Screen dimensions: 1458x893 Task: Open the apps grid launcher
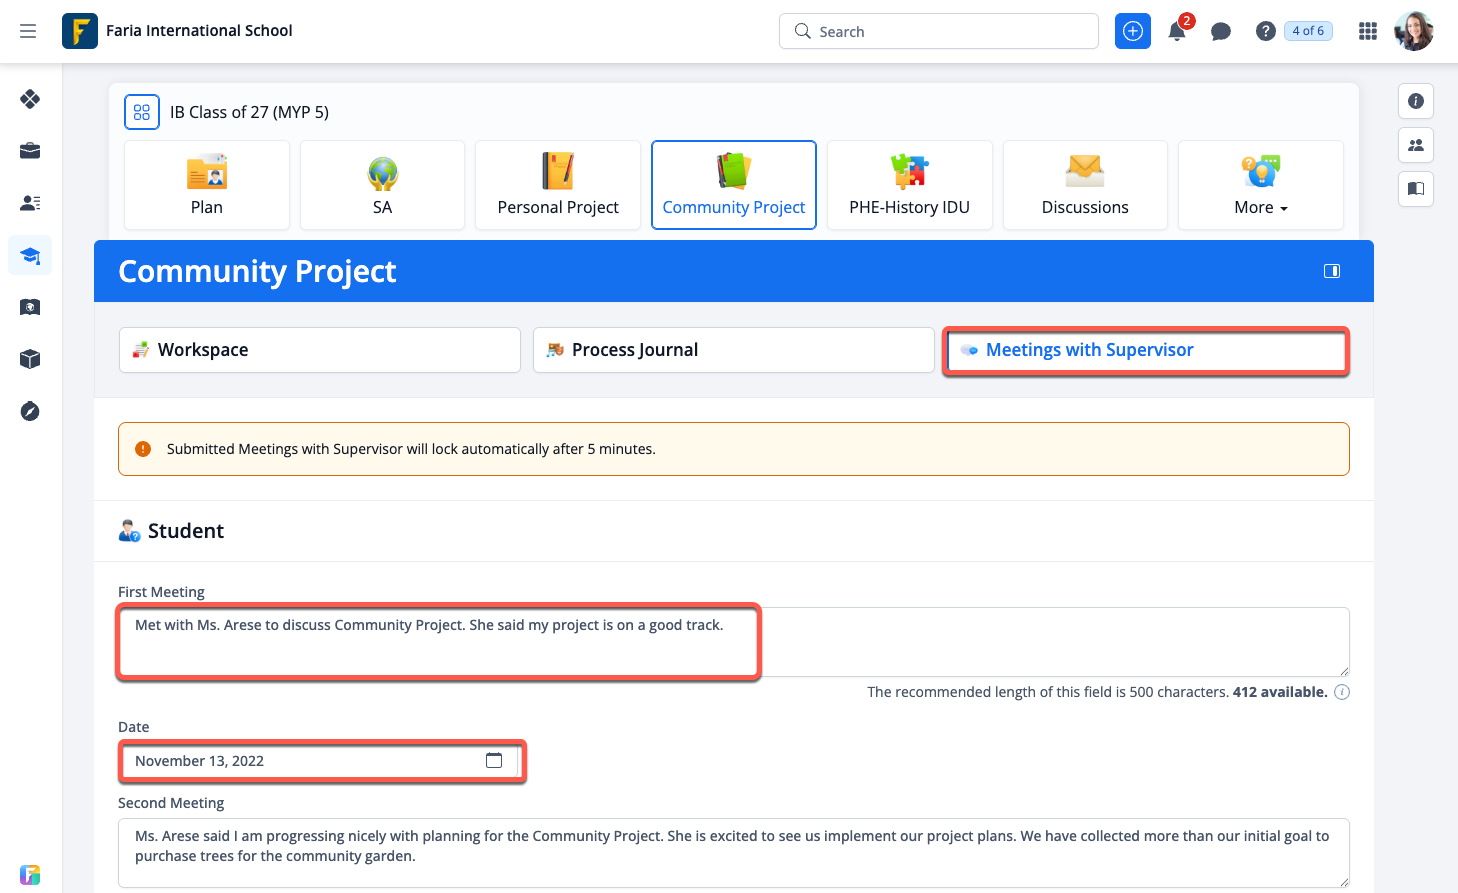click(x=1368, y=31)
